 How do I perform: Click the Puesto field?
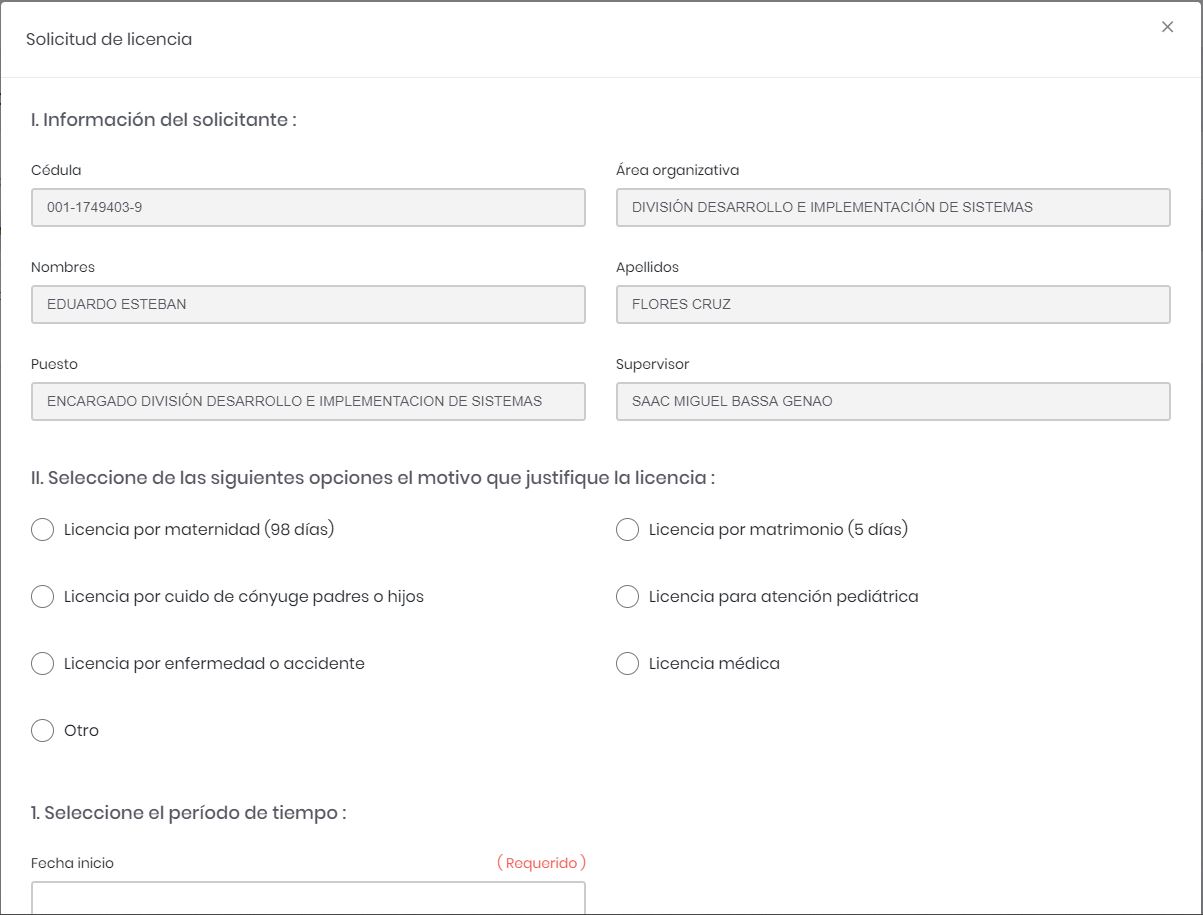308,402
